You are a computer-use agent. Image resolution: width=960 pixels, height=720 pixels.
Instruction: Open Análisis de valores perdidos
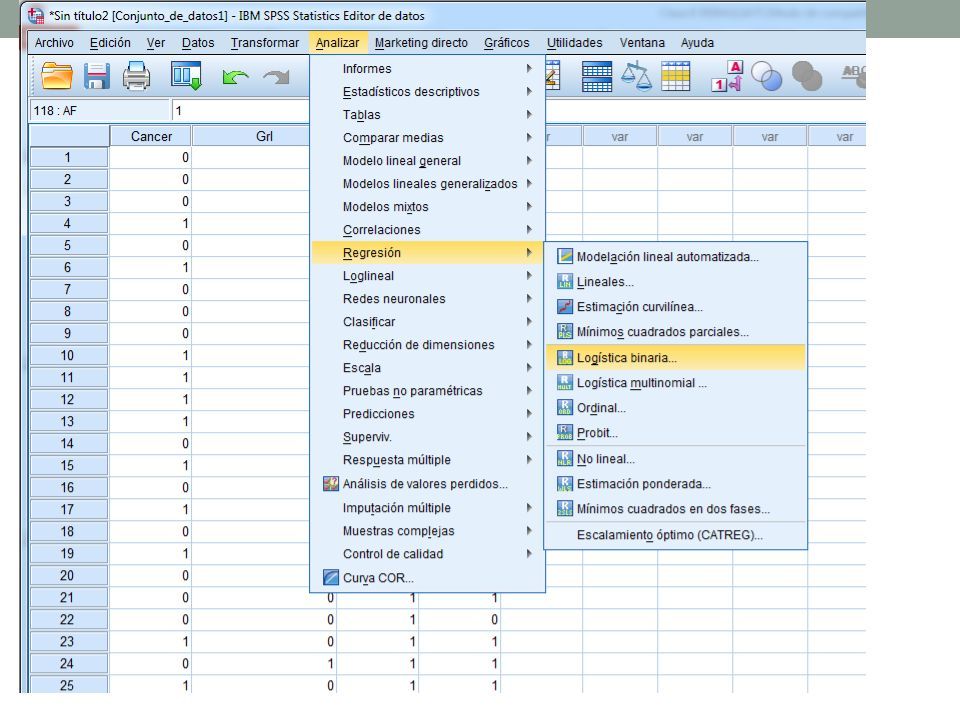click(427, 484)
